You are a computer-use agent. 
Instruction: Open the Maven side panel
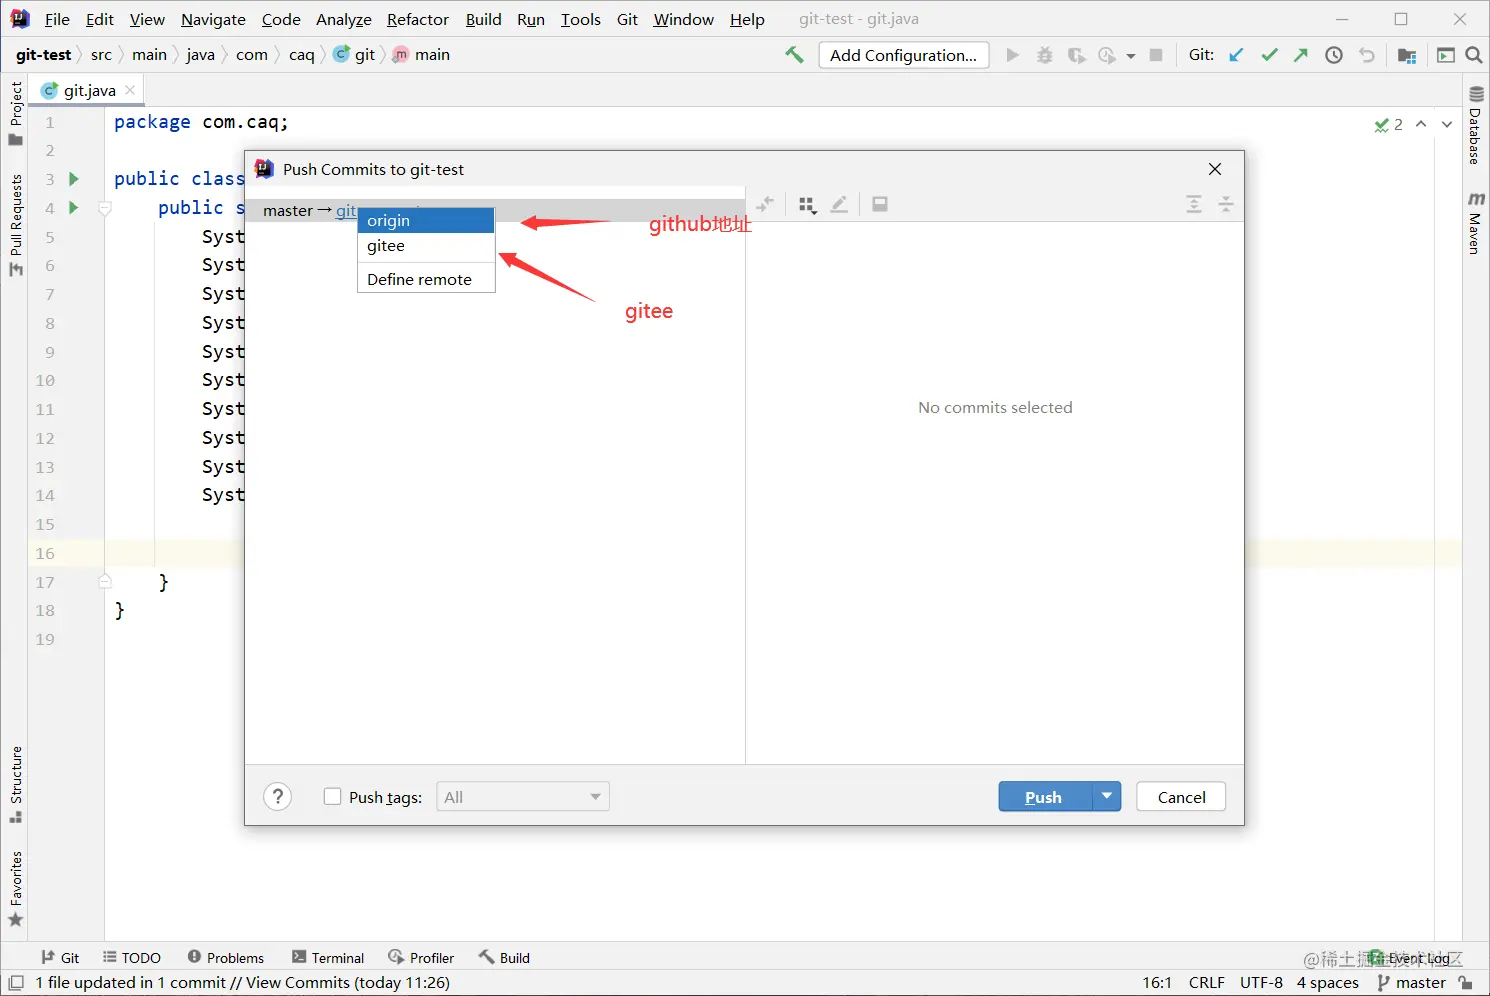coord(1475,223)
